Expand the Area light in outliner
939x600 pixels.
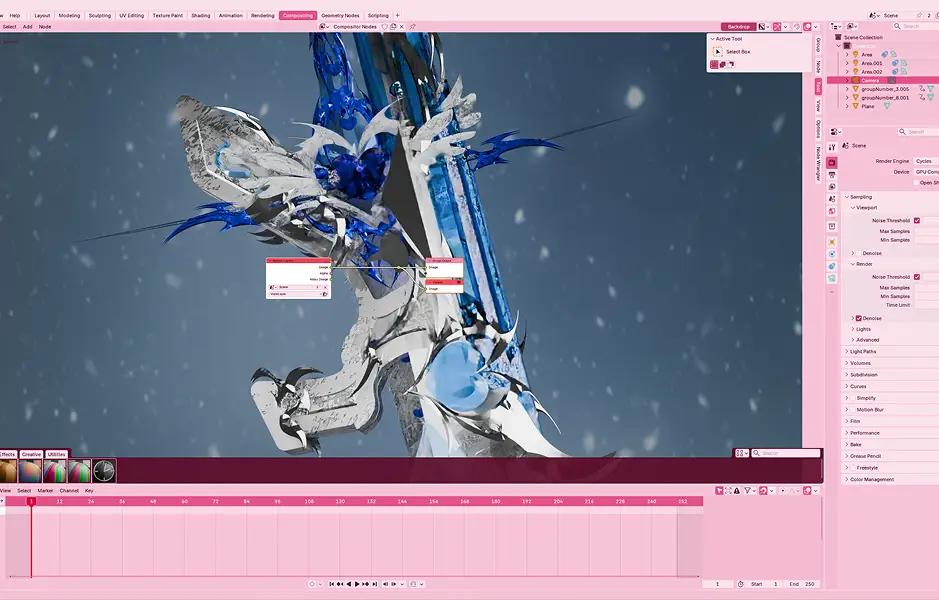tap(847, 54)
